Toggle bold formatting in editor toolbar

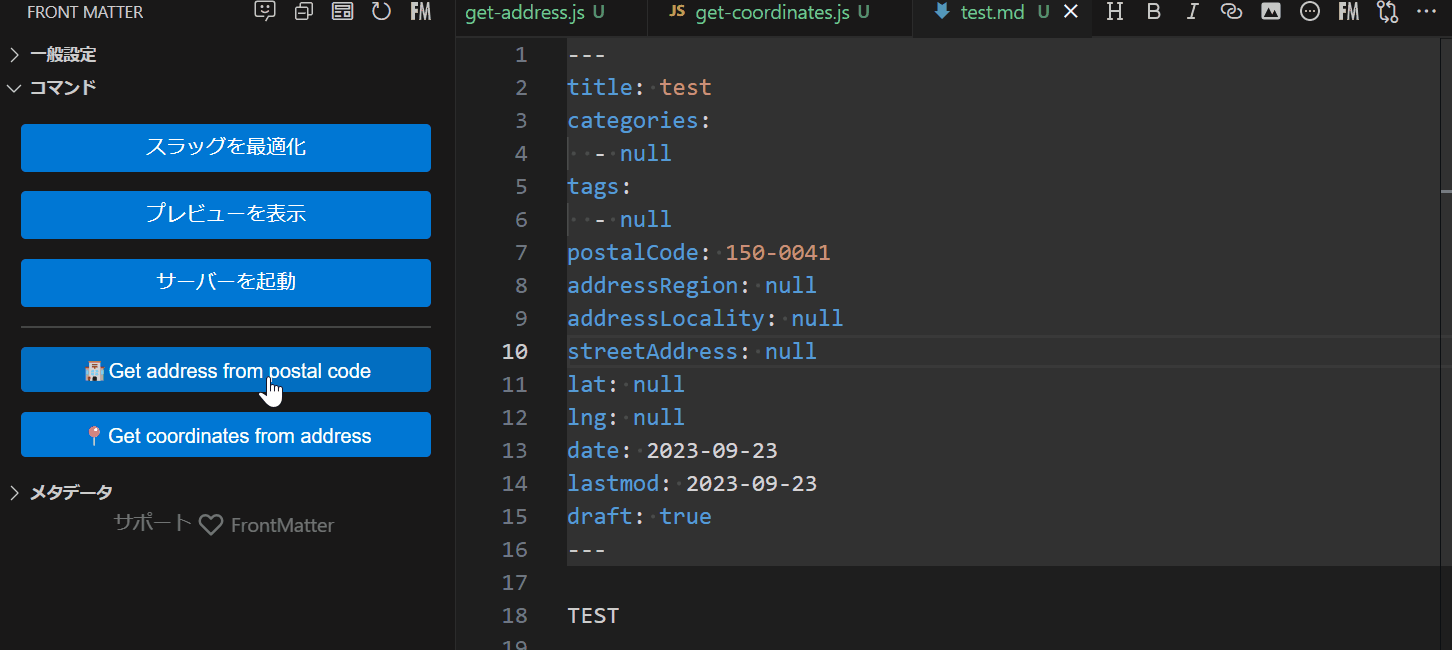click(1154, 12)
